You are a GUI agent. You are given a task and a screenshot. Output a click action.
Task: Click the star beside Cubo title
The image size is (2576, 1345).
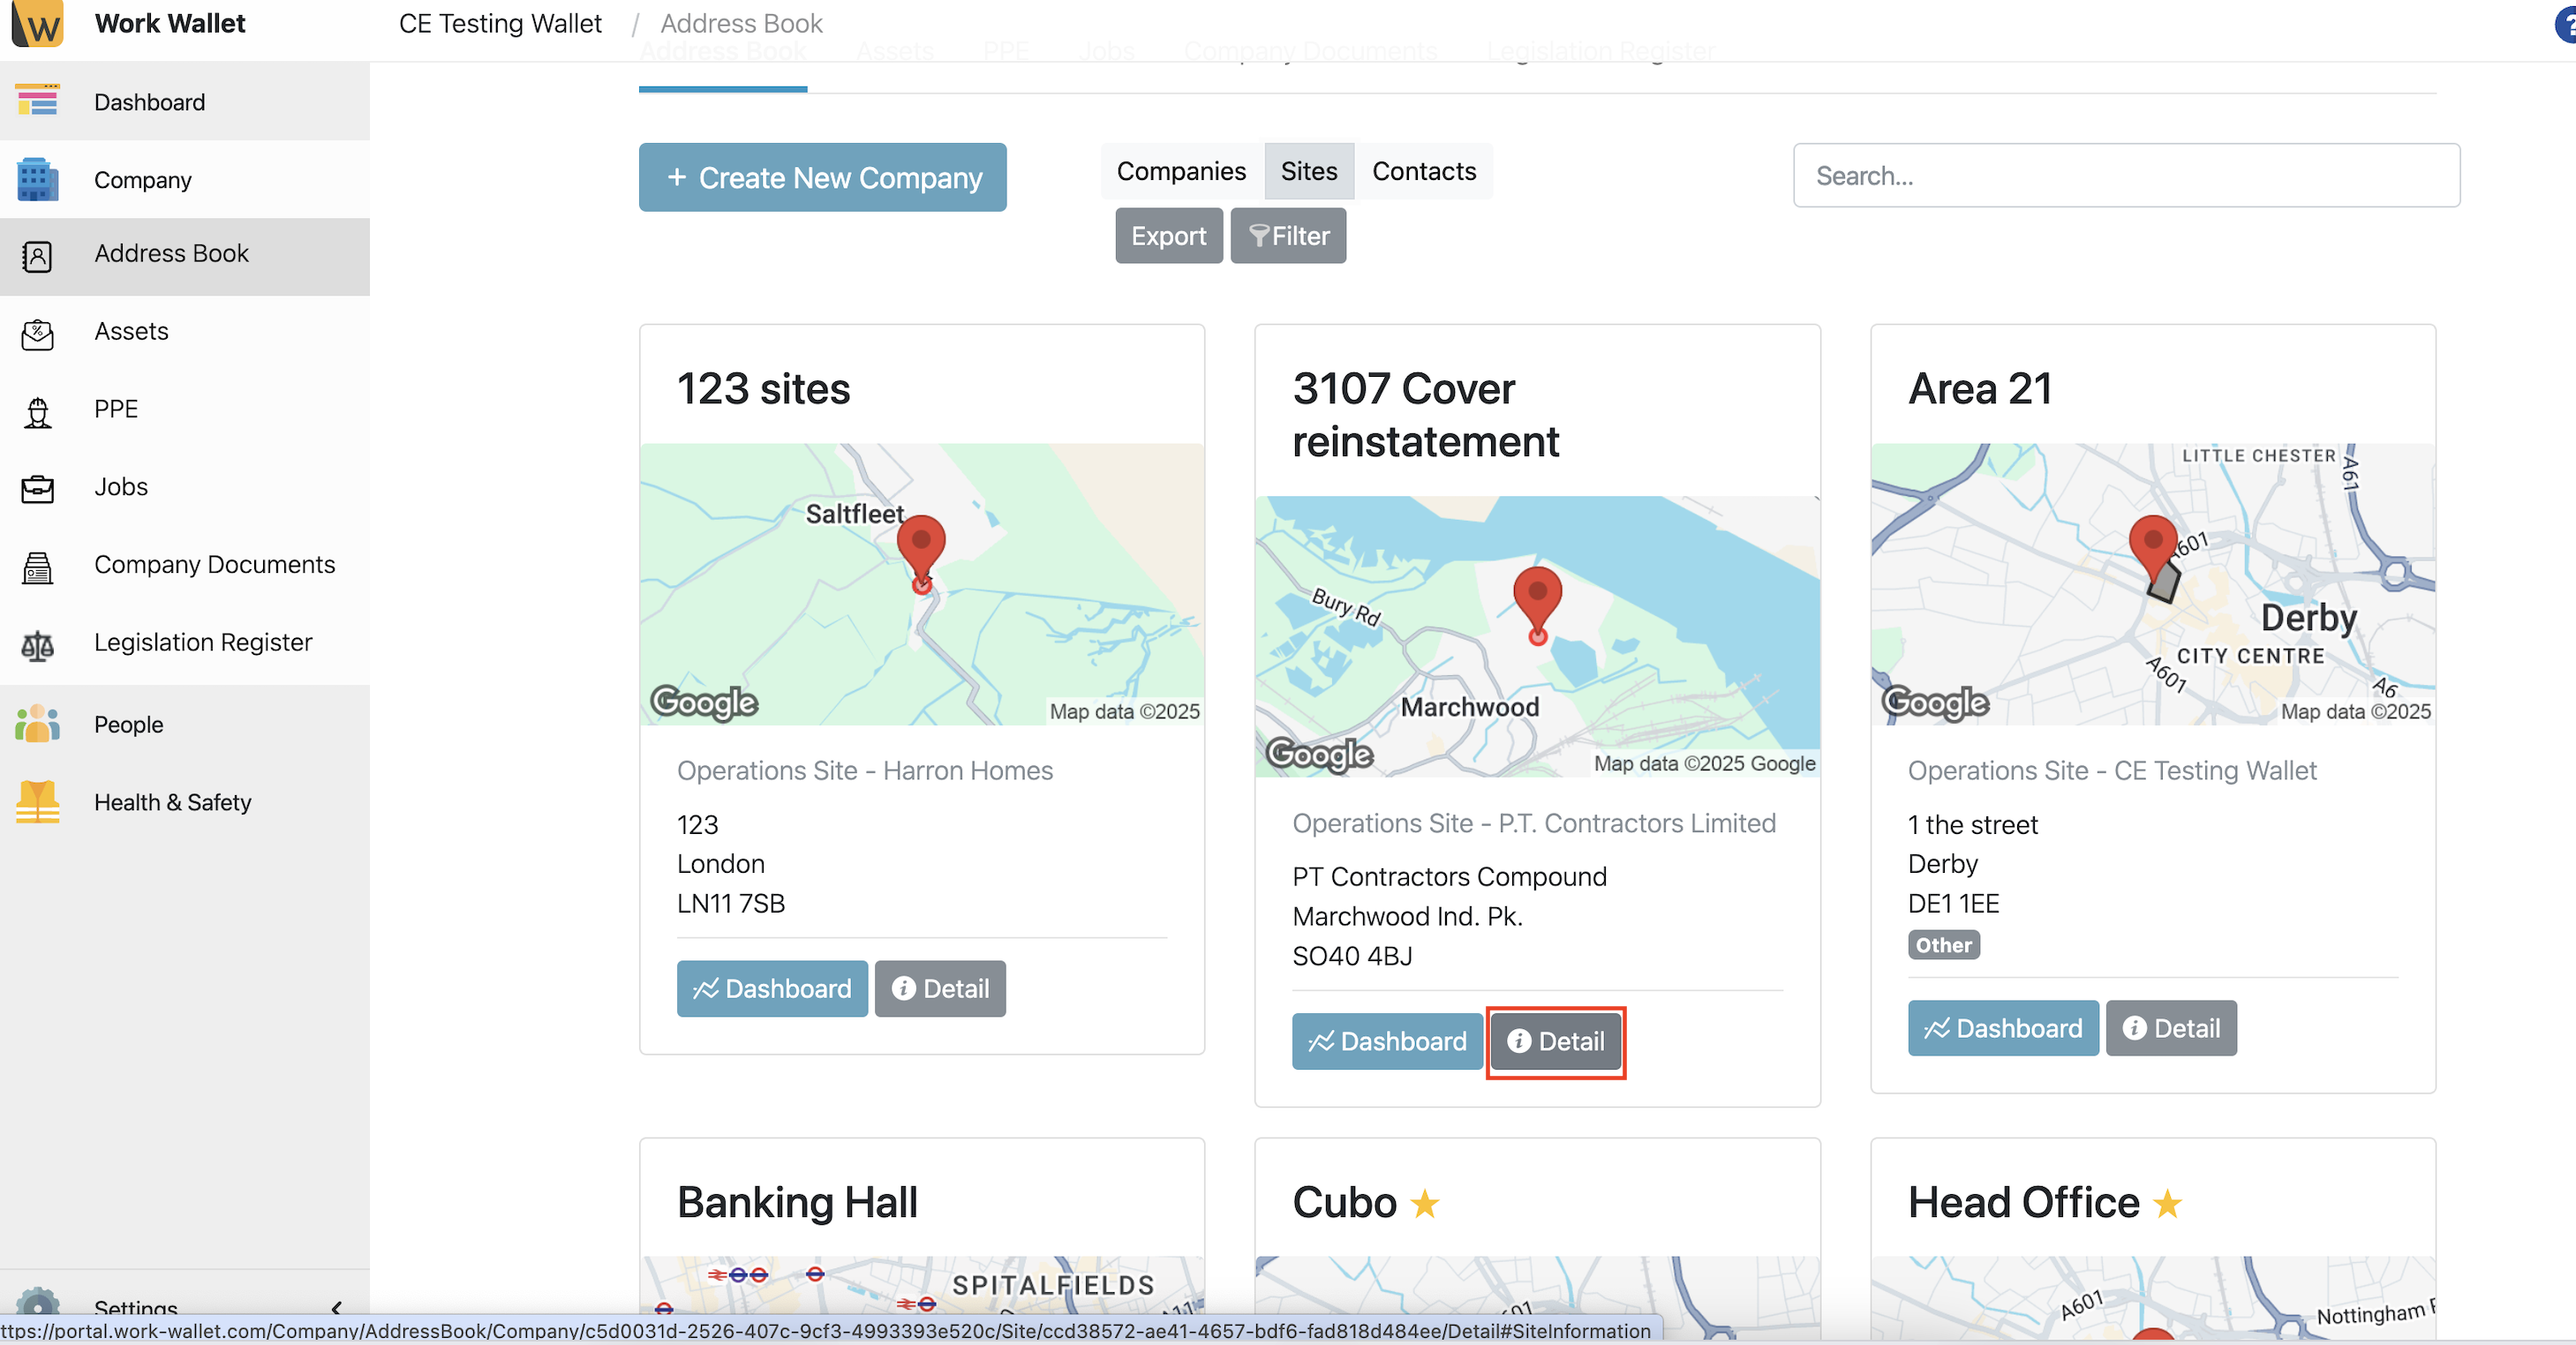[1424, 1204]
